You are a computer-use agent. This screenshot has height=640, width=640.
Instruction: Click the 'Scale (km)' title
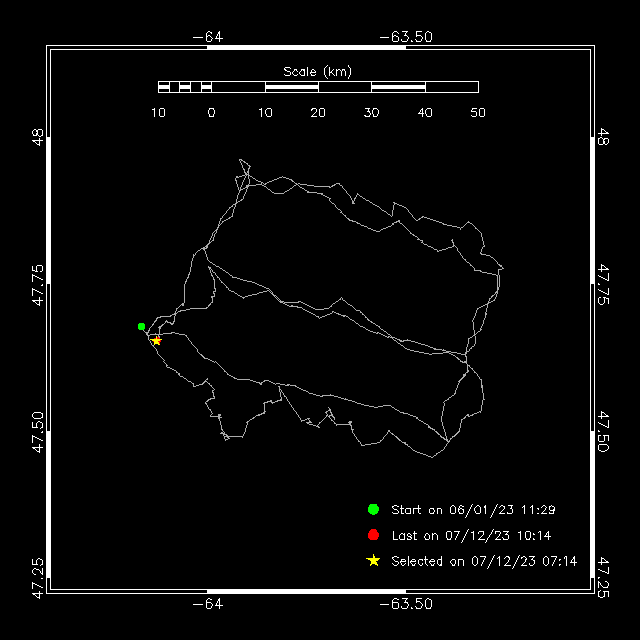click(318, 72)
